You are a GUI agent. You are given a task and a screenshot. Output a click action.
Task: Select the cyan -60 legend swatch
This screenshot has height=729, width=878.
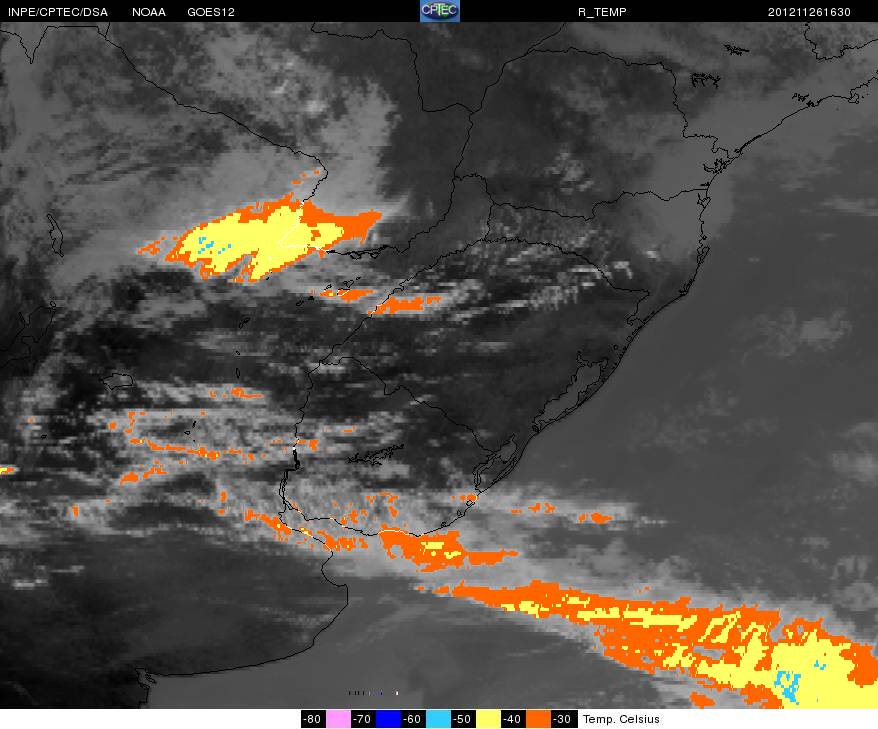(x=438, y=719)
